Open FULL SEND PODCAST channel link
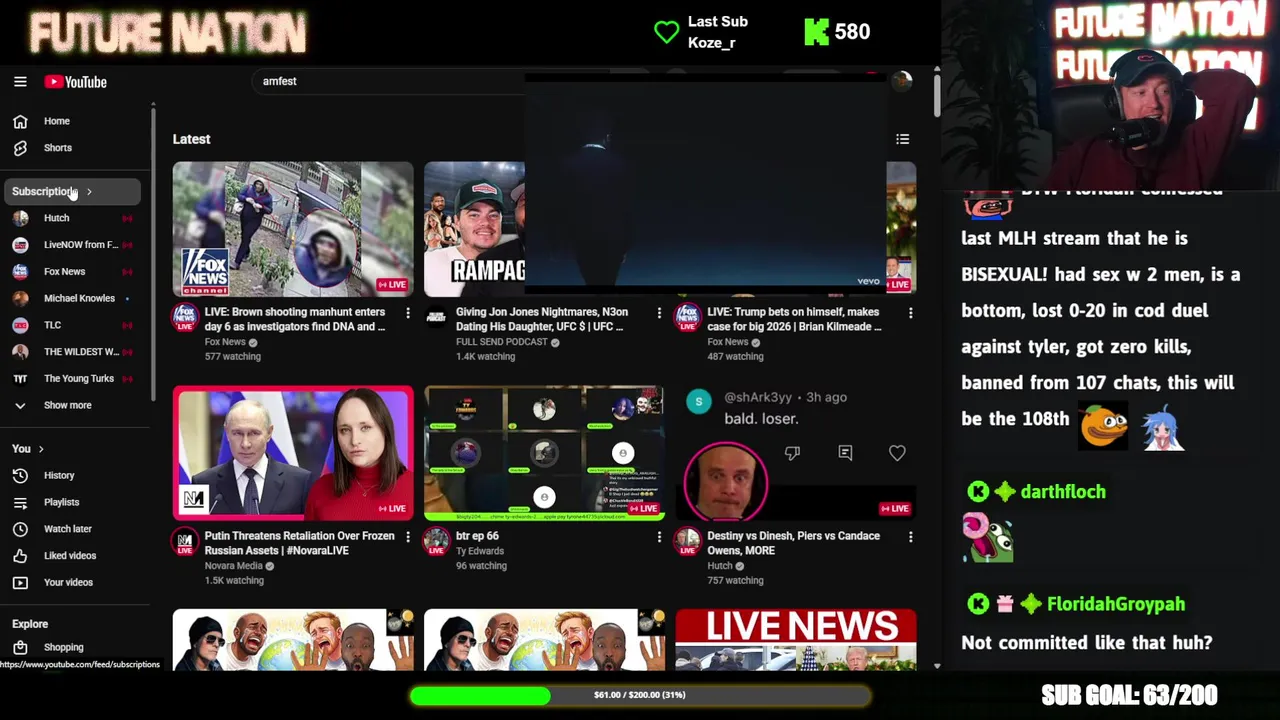1280x720 pixels. (502, 342)
